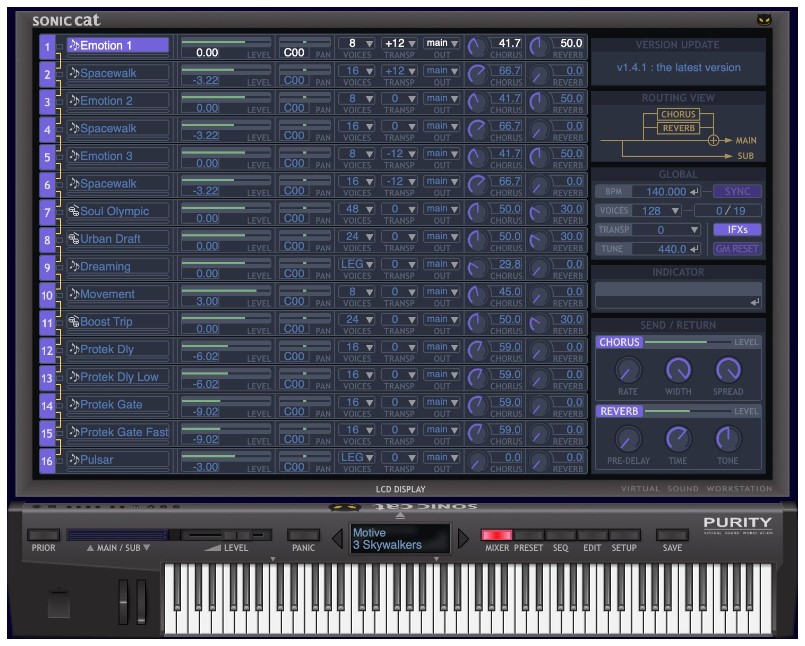This screenshot has height=646, width=805.
Task: Click the PANIC button
Action: (x=303, y=535)
